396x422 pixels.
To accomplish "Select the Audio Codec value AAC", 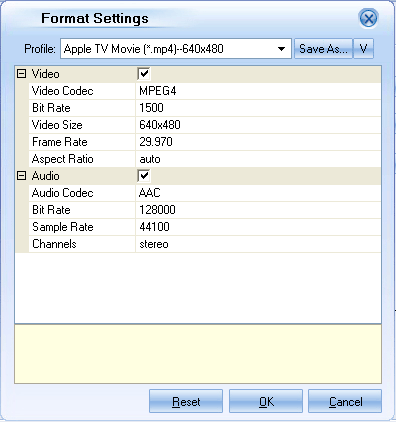I will click(x=258, y=193).
